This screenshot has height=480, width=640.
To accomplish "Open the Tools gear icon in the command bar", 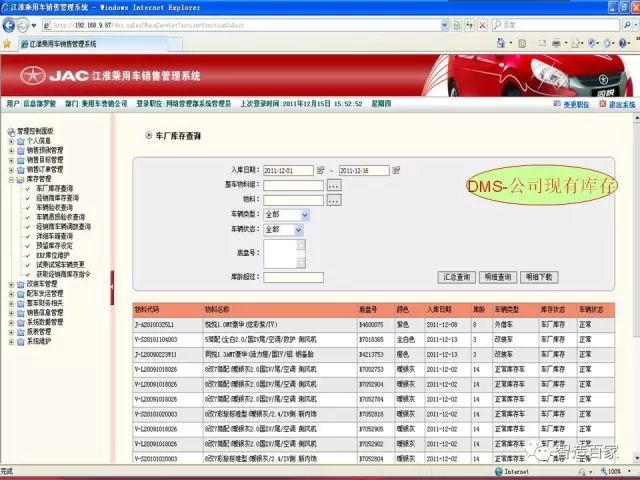I will pyautogui.click(x=607, y=43).
